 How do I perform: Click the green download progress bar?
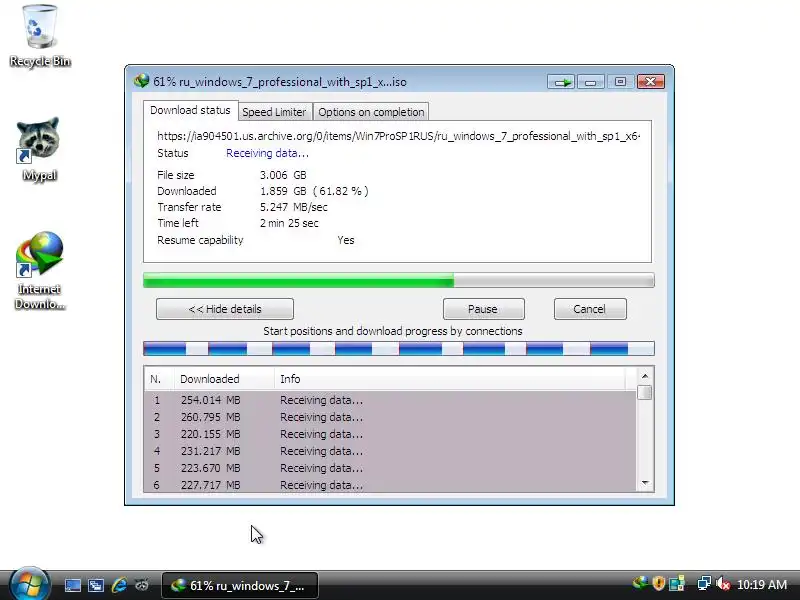[398, 280]
